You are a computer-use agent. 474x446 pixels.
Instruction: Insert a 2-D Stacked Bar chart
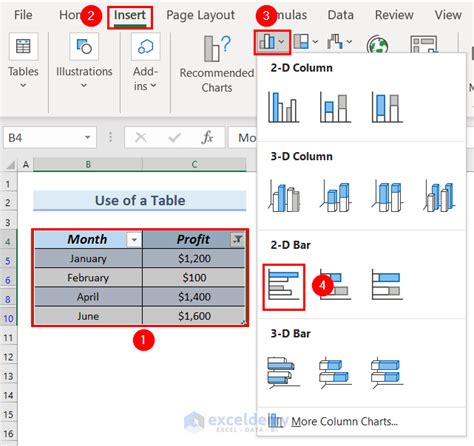pyautogui.click(x=335, y=285)
